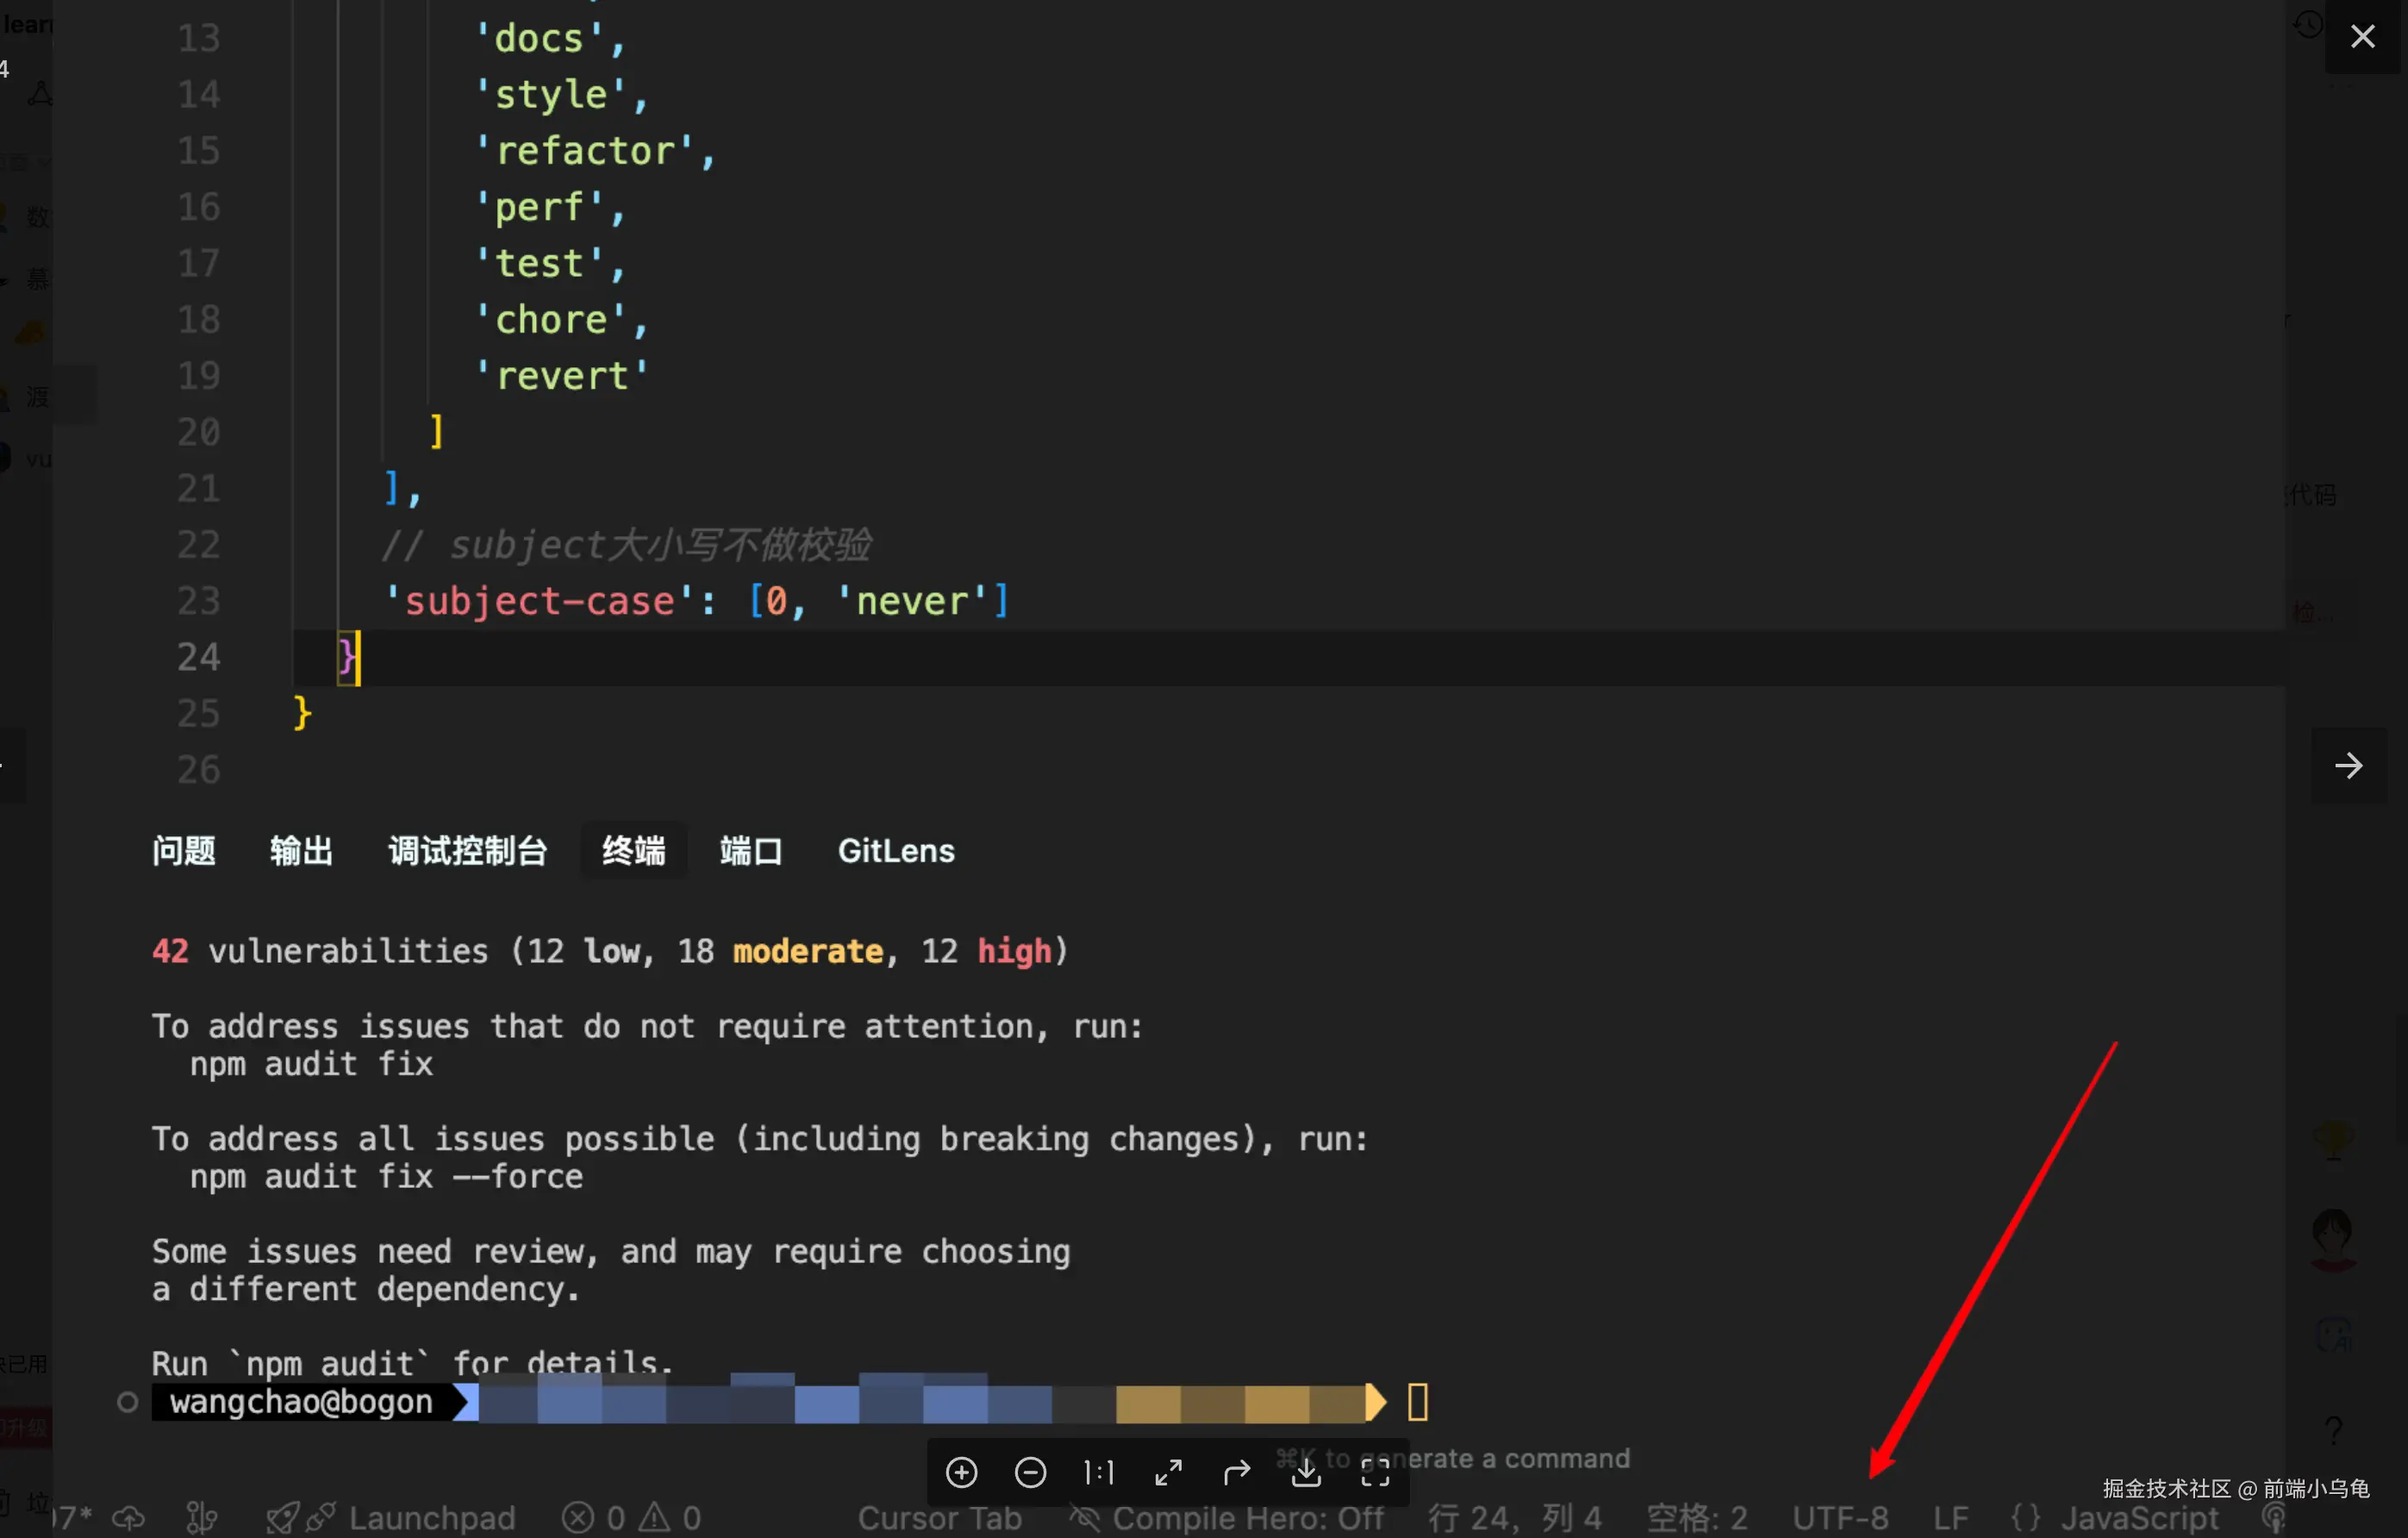Open the errors and warnings count indicator
The height and width of the screenshot is (1538, 2408).
click(x=632, y=1518)
